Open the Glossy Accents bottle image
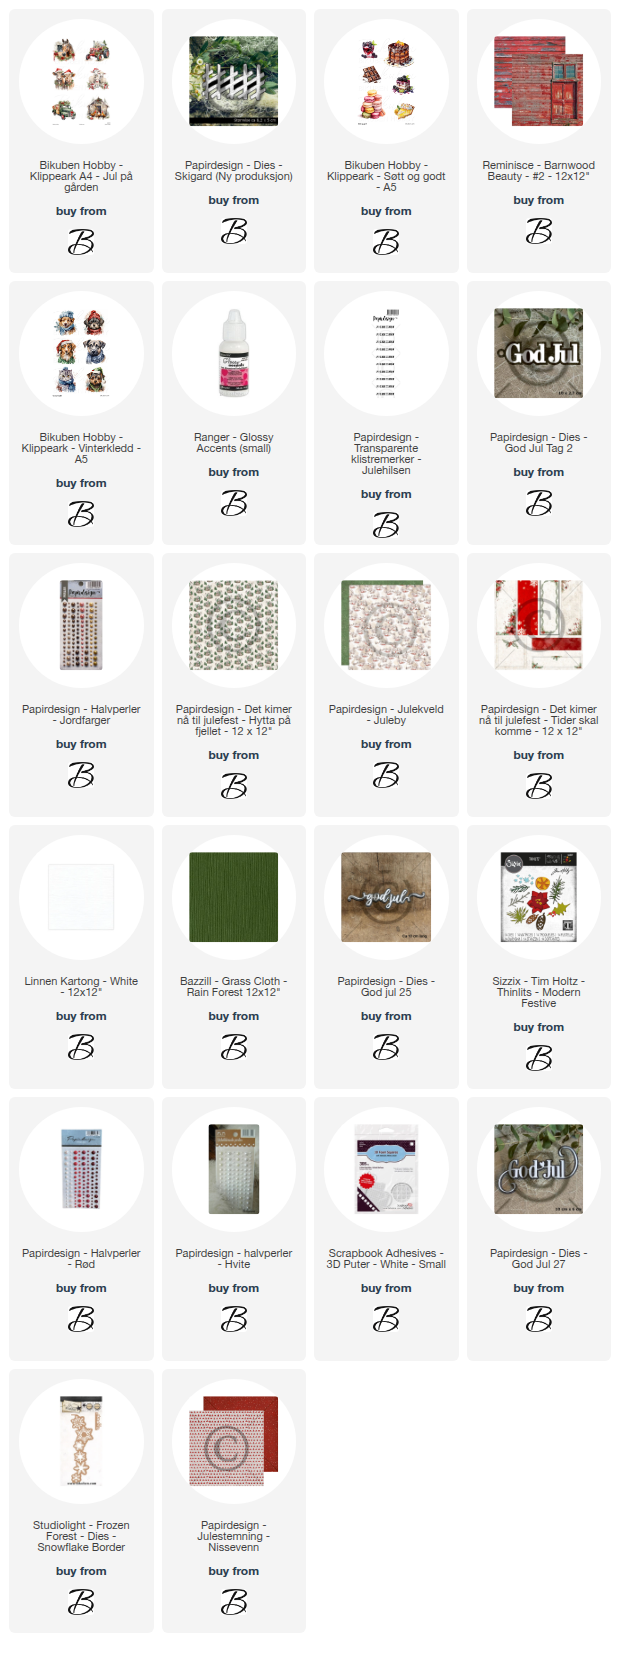Viewport: 620px width, 1654px height. click(234, 354)
